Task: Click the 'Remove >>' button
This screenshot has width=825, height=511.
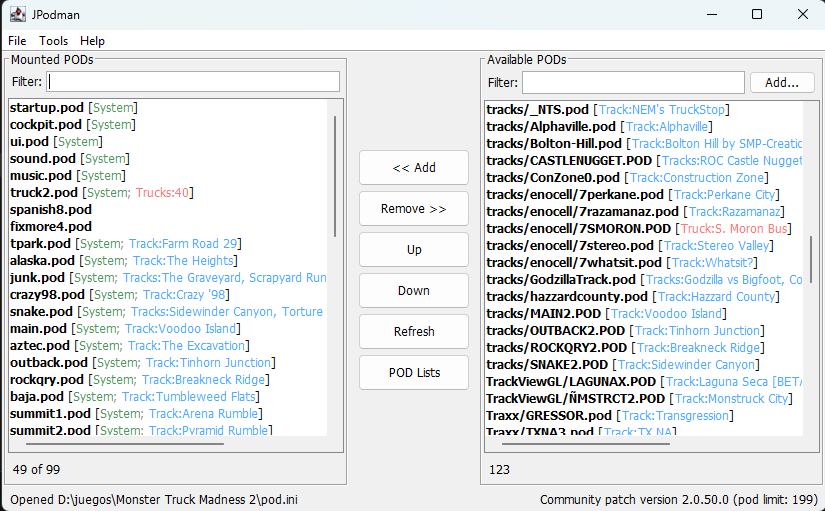Action: click(414, 209)
